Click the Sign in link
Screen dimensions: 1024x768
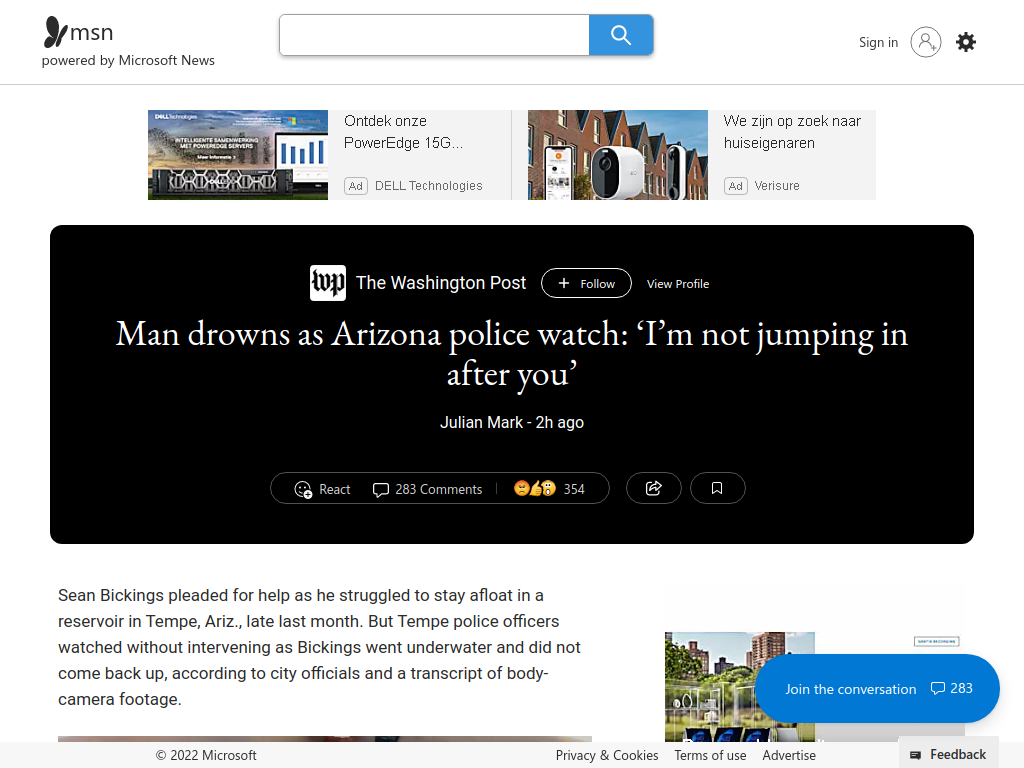[x=878, y=42]
